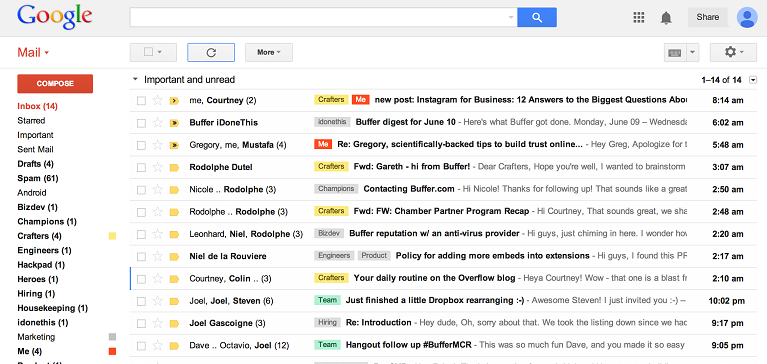Image resolution: width=767 pixels, height=364 pixels.
Task: Open section options arrow beside 1–14 of 14
Action: 753,80
